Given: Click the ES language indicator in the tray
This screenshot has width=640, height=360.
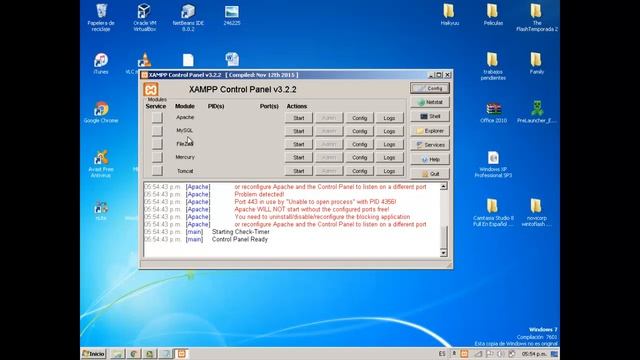Looking at the screenshot, I should point(442,354).
